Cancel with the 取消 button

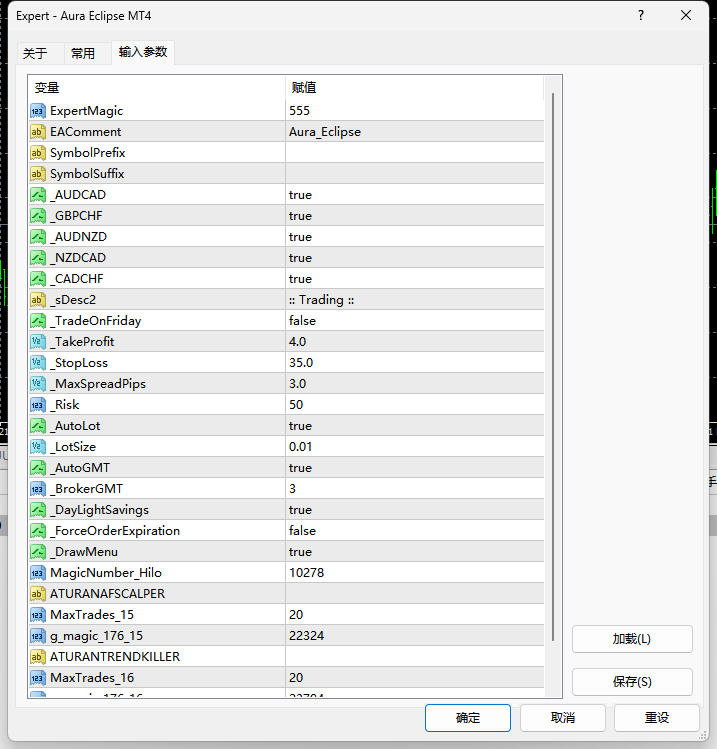click(x=563, y=717)
